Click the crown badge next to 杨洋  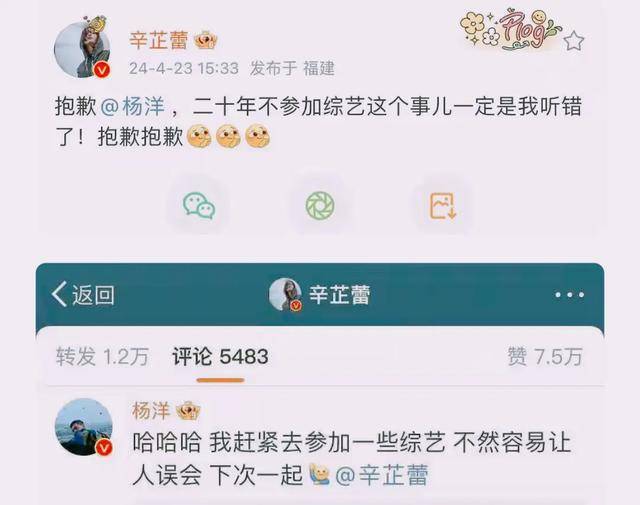click(x=188, y=411)
